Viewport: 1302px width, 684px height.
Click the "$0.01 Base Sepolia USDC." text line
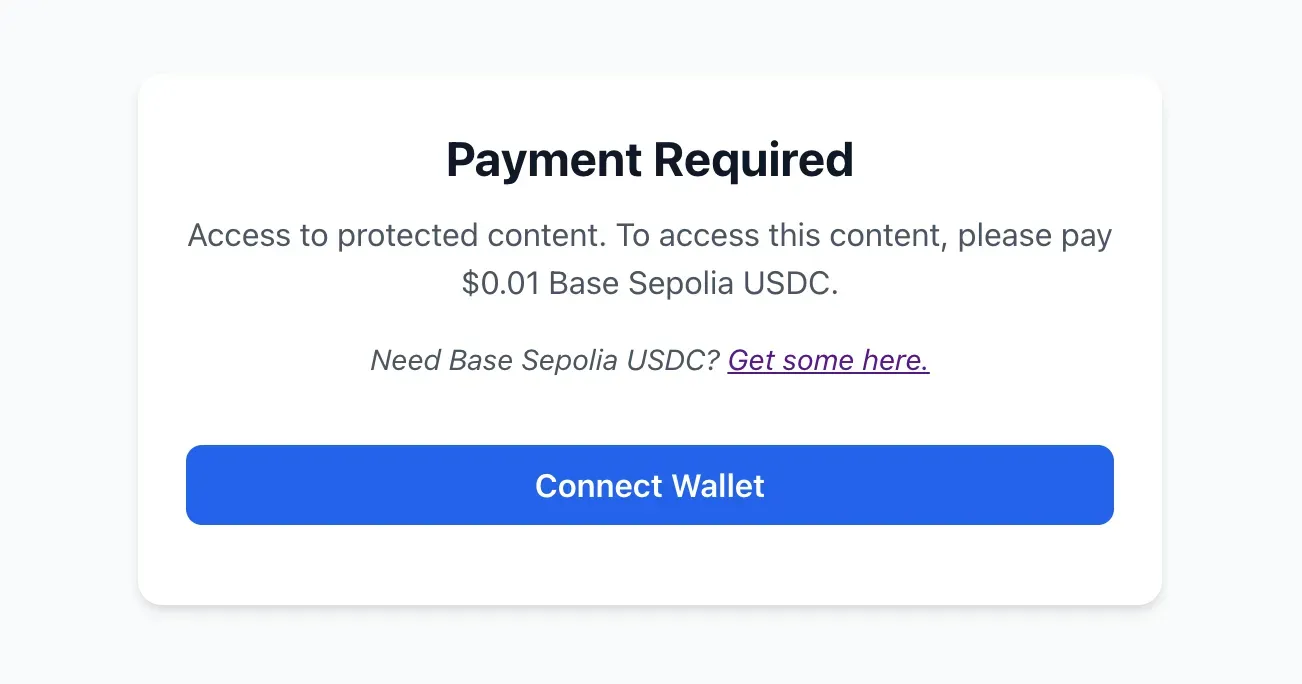650,284
